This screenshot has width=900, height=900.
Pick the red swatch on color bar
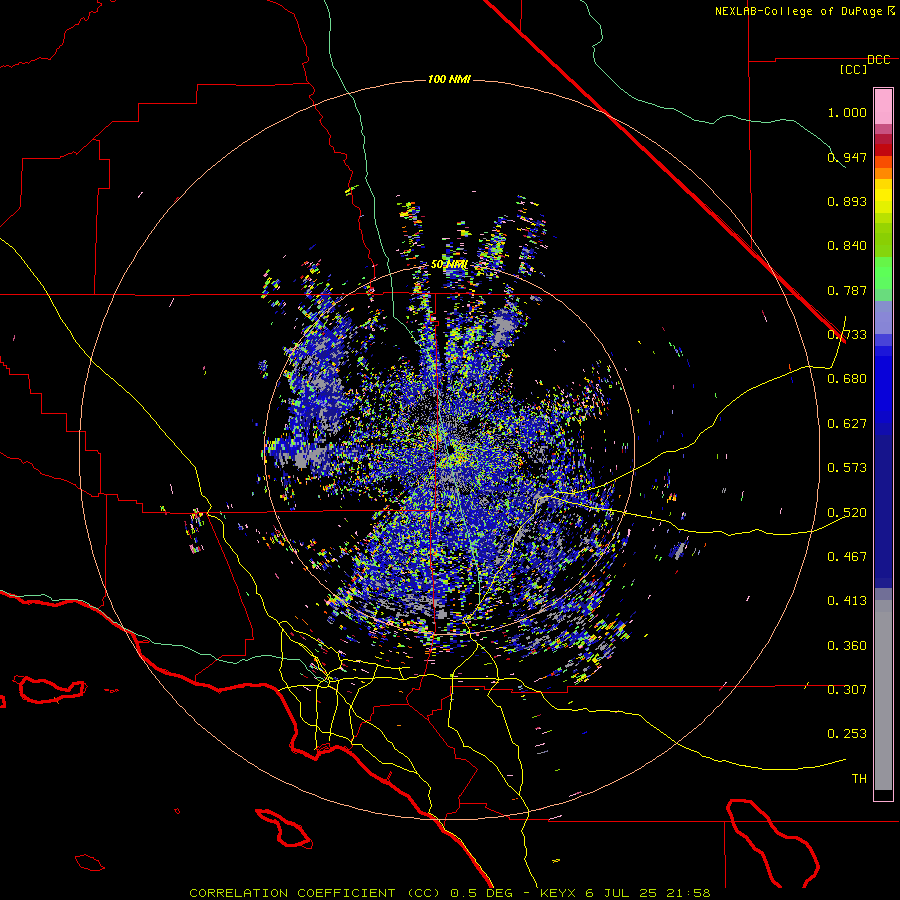tap(883, 150)
